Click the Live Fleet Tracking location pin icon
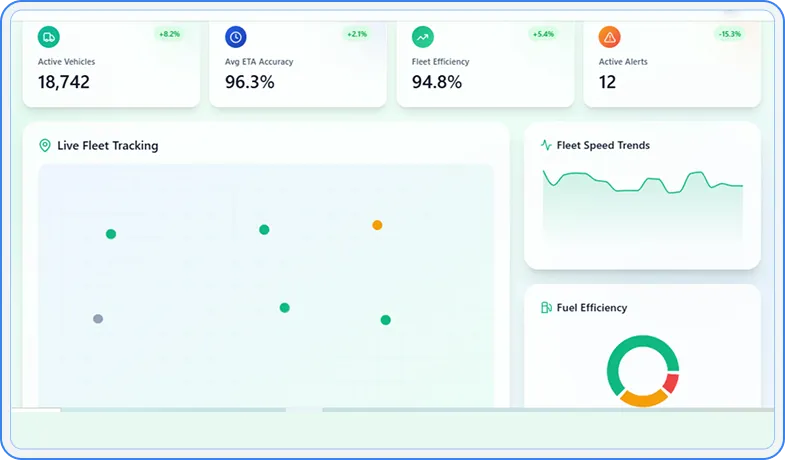Image resolution: width=785 pixels, height=460 pixels. coord(44,146)
